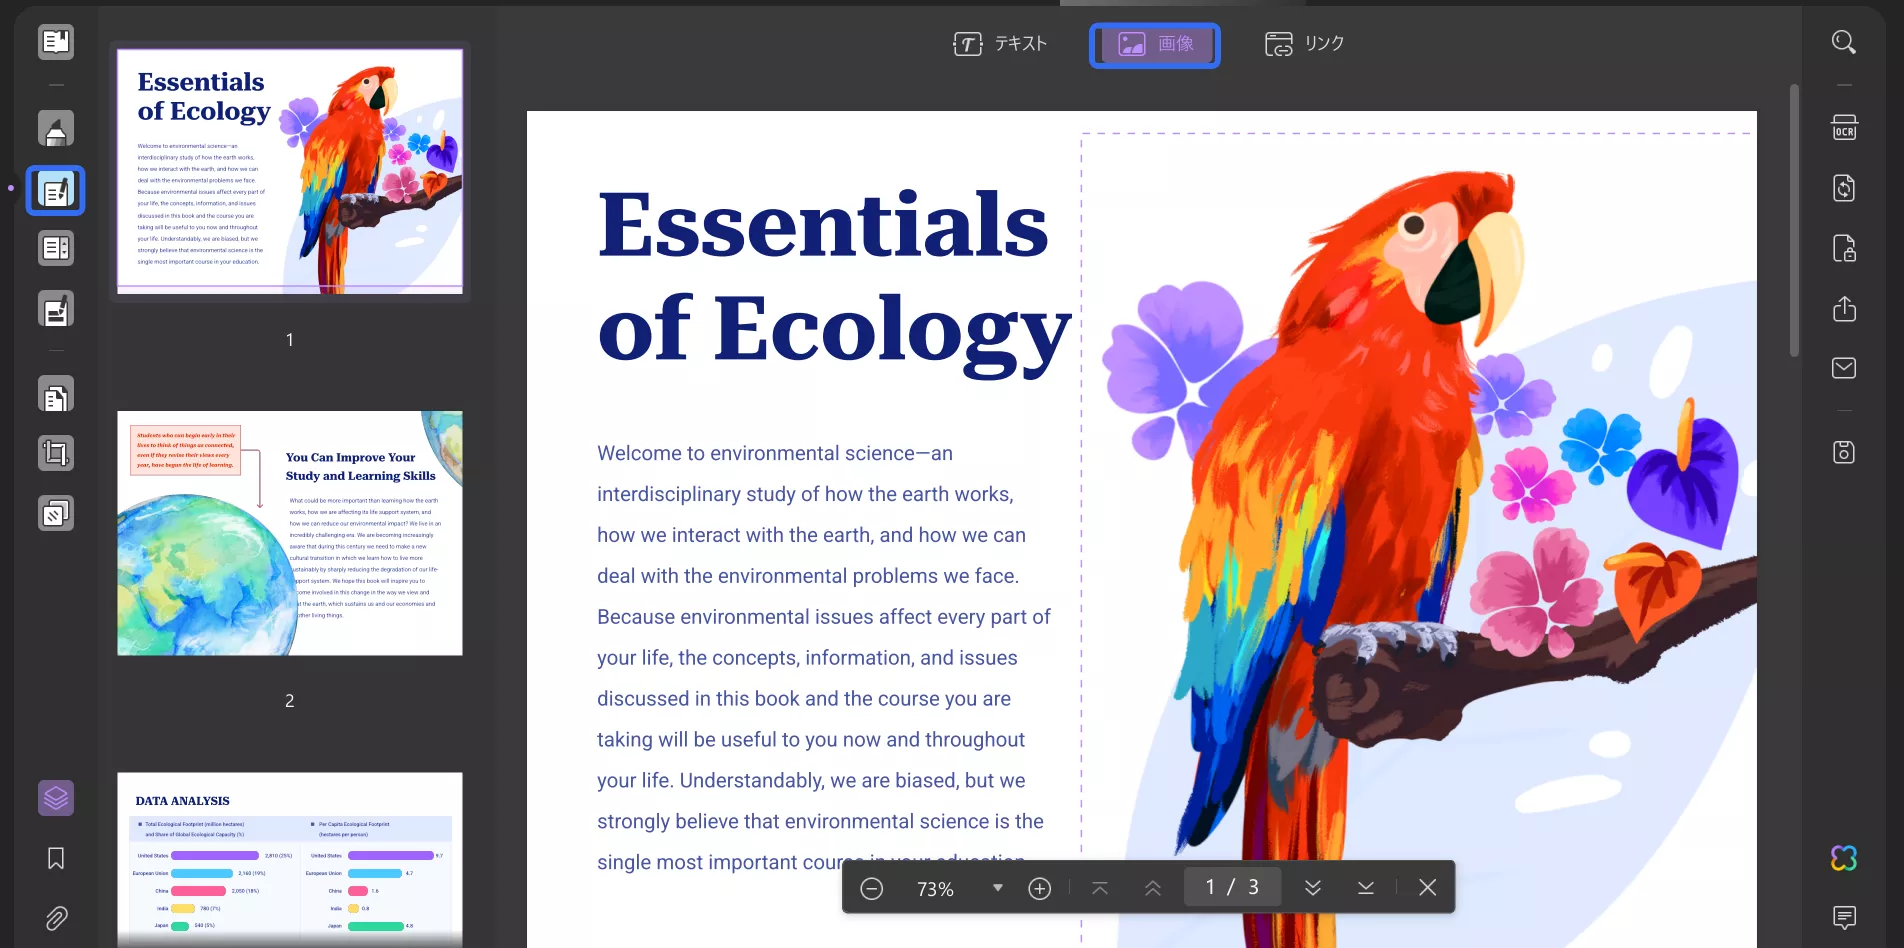1904x948 pixels.
Task: Open the Organize Pages tool icon
Action: [x=56, y=248]
